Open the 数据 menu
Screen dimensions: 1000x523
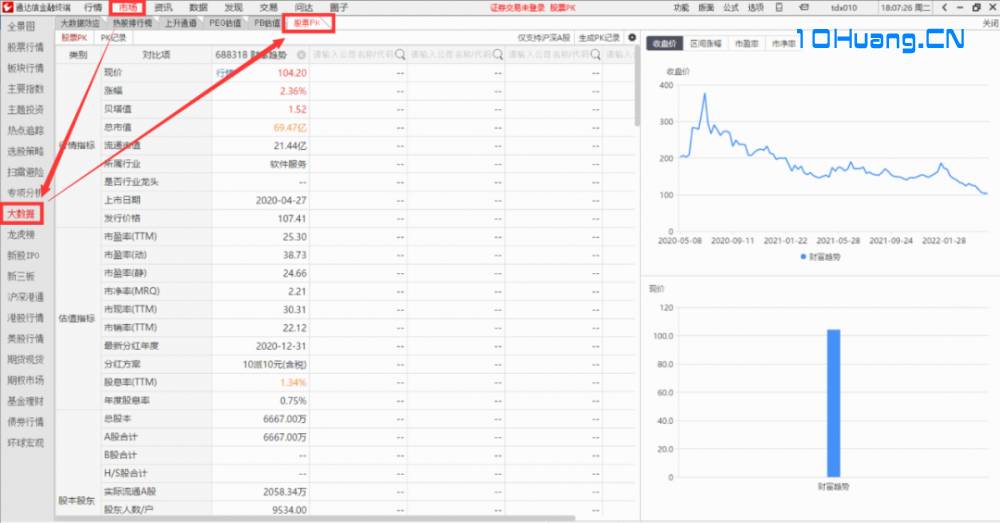click(198, 7)
